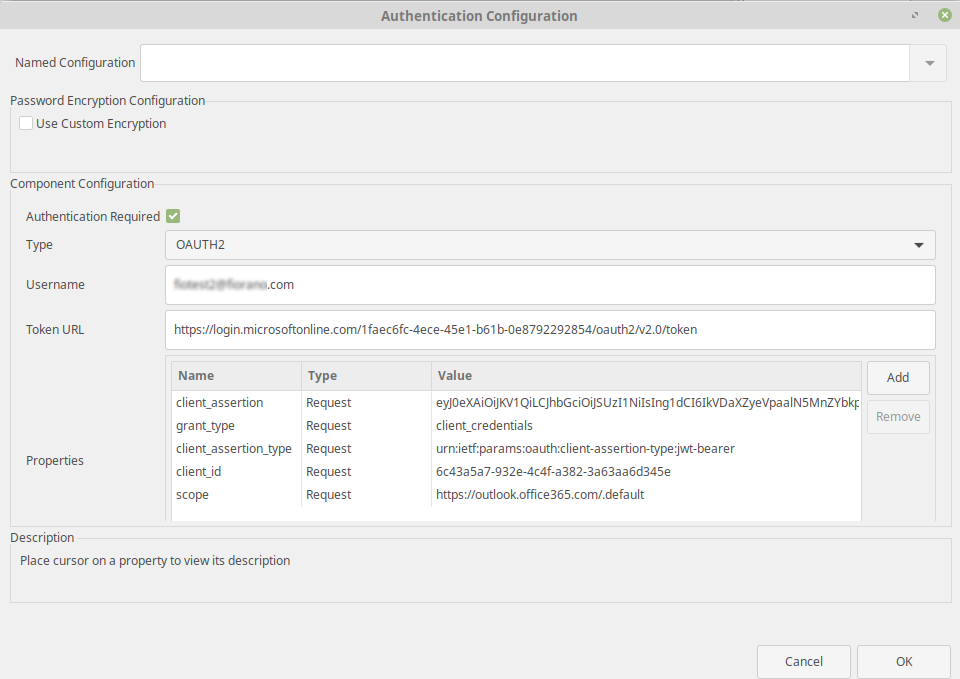Focus the Username input field
This screenshot has height=679, width=960.
coord(550,285)
